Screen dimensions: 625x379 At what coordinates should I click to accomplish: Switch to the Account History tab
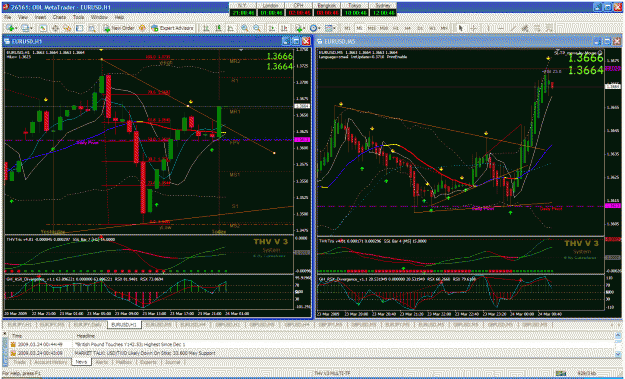[x=51, y=362]
